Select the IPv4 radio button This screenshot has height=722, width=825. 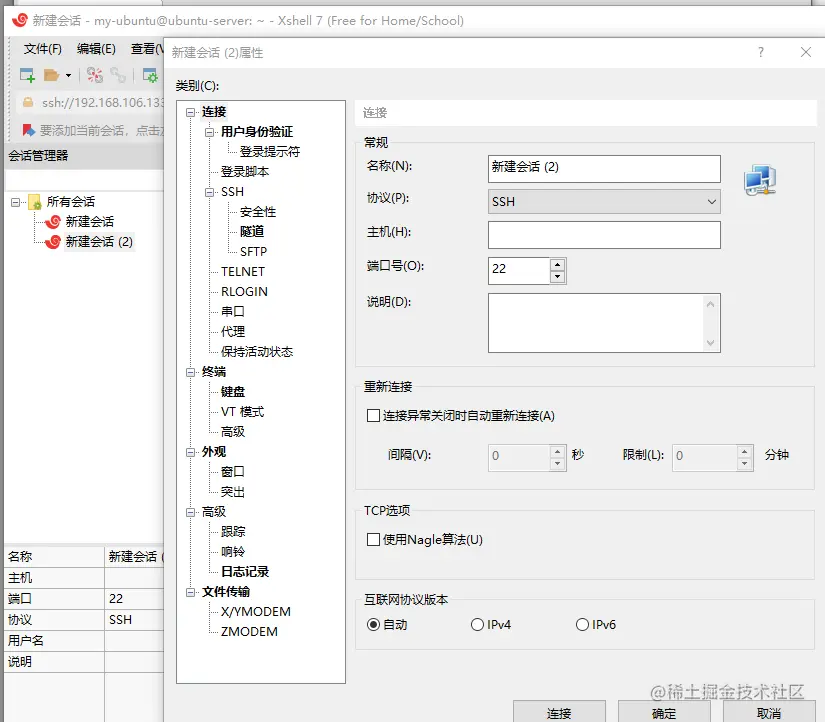[x=477, y=625]
